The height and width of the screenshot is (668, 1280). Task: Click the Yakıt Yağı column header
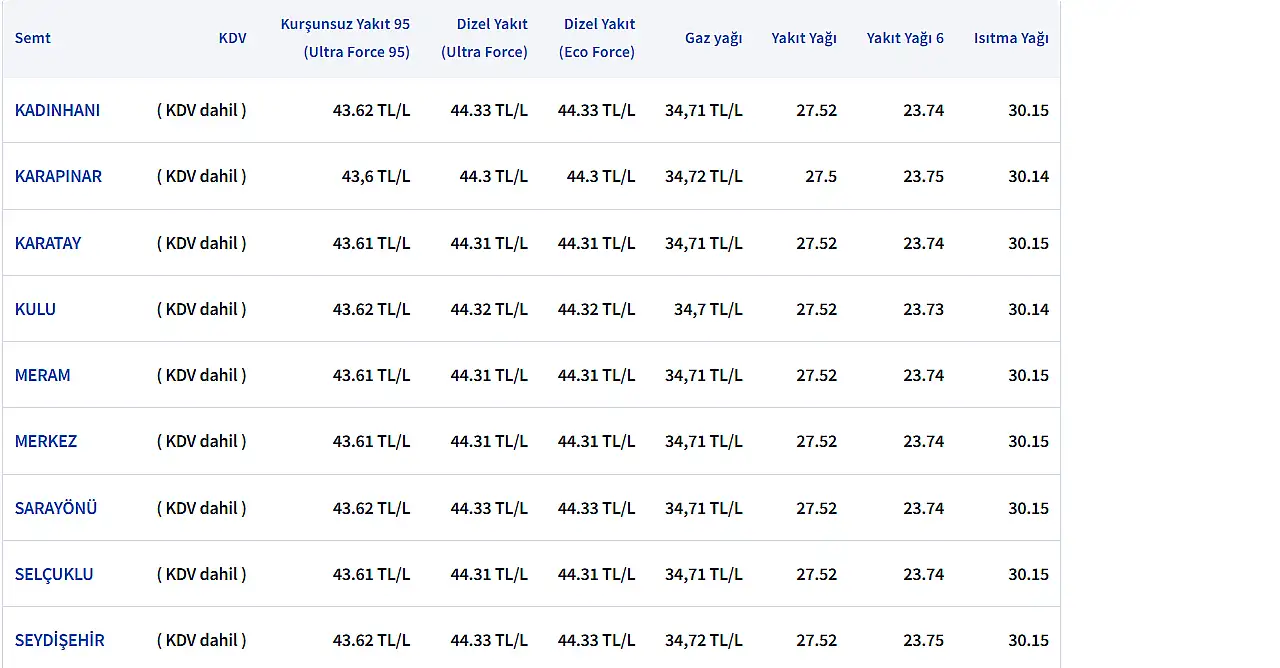pyautogui.click(x=804, y=38)
